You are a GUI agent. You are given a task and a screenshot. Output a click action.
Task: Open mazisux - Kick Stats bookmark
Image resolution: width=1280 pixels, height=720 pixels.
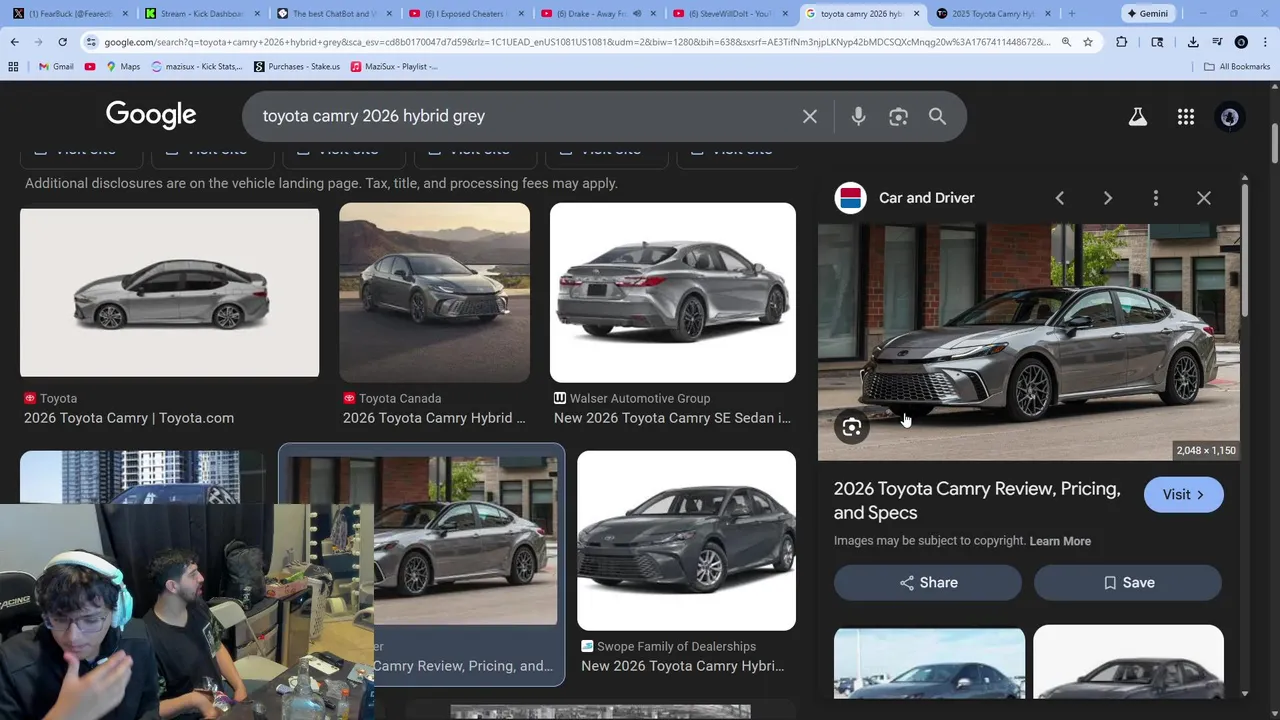tap(197, 66)
